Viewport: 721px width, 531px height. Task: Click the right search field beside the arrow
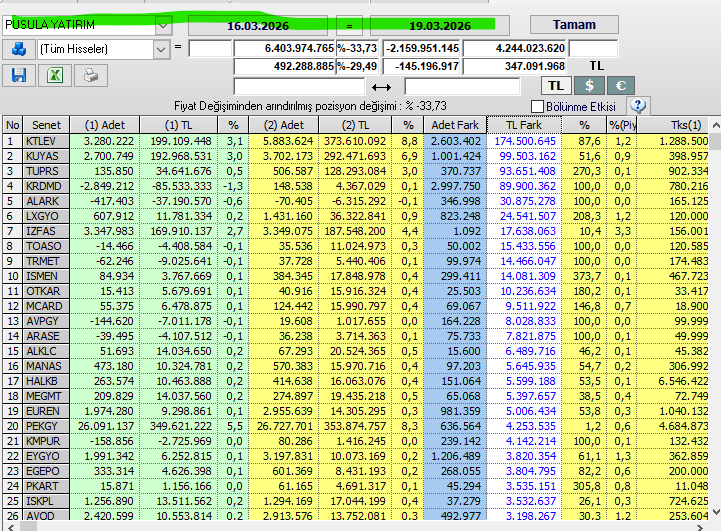[462, 86]
